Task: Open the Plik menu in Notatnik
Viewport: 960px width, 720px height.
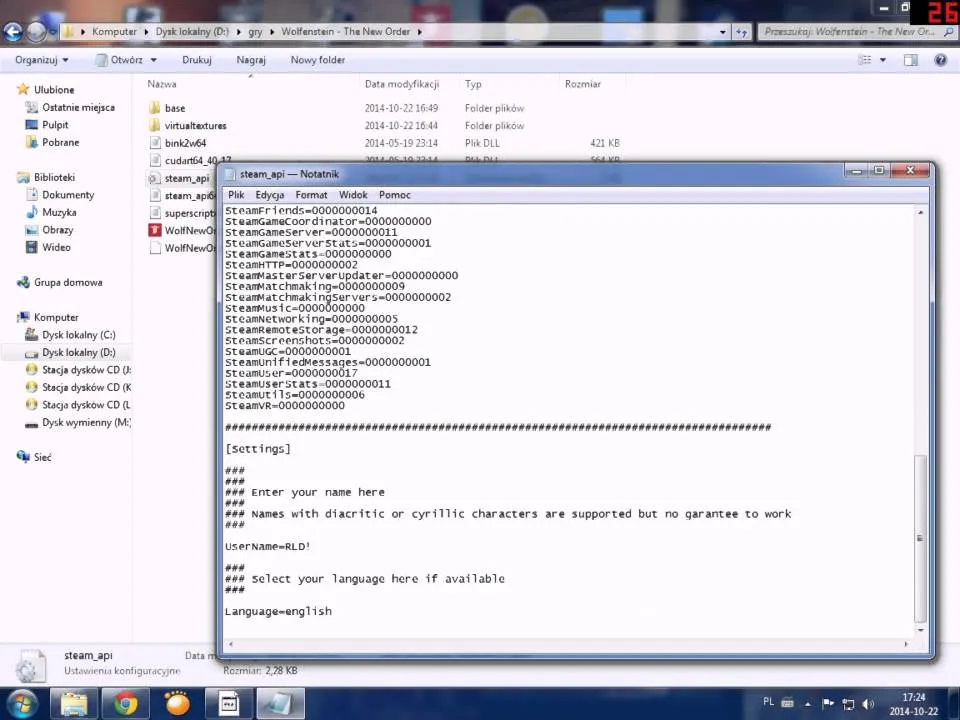Action: (236, 195)
